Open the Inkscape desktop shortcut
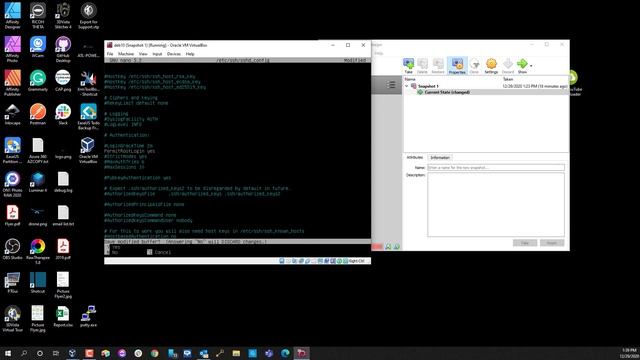The image size is (640, 360). pos(12,114)
